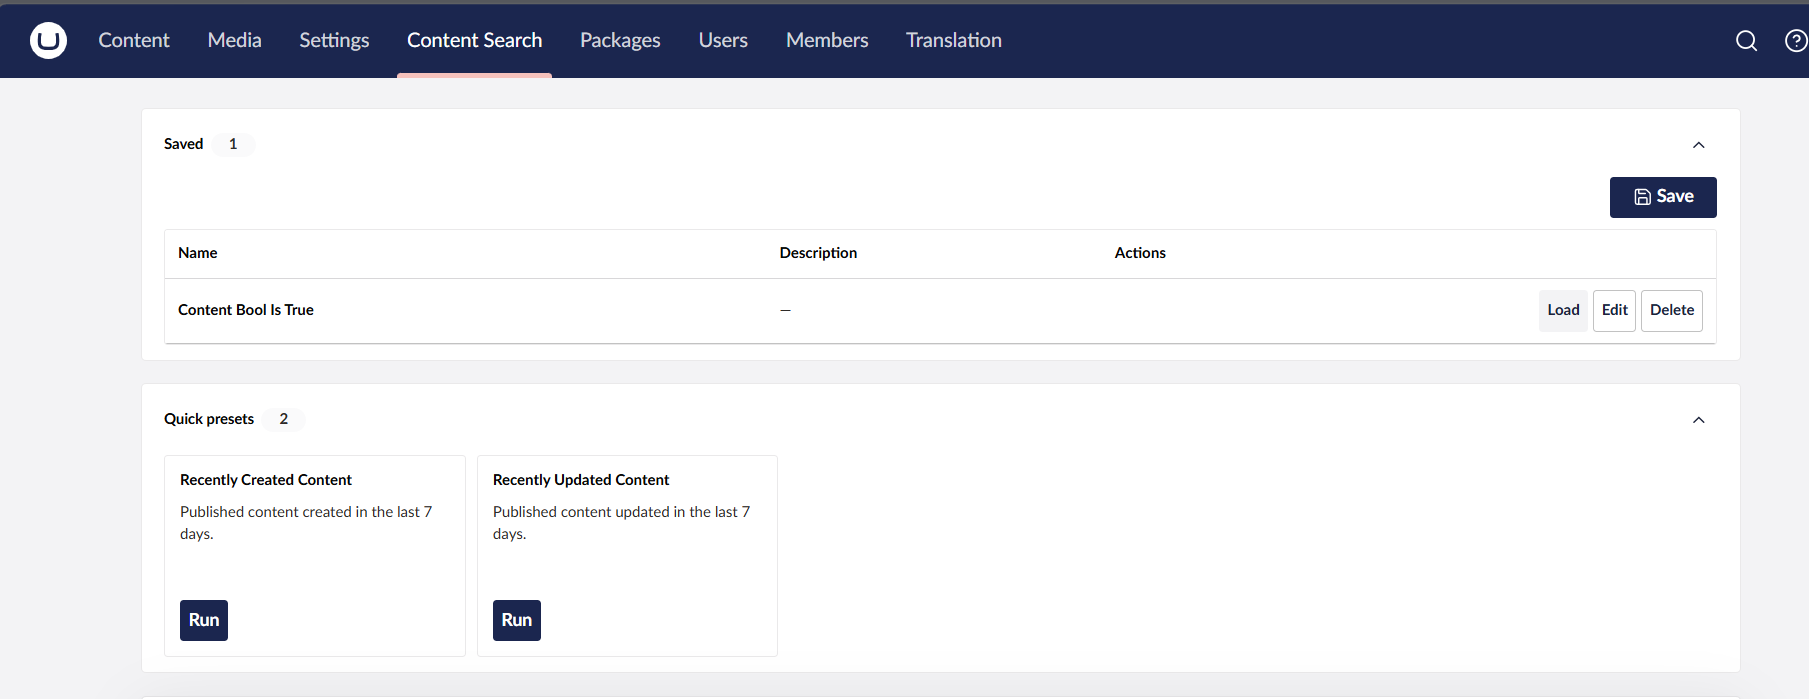Collapse the Quick presets section chevron
Image resolution: width=1809 pixels, height=699 pixels.
click(x=1698, y=420)
